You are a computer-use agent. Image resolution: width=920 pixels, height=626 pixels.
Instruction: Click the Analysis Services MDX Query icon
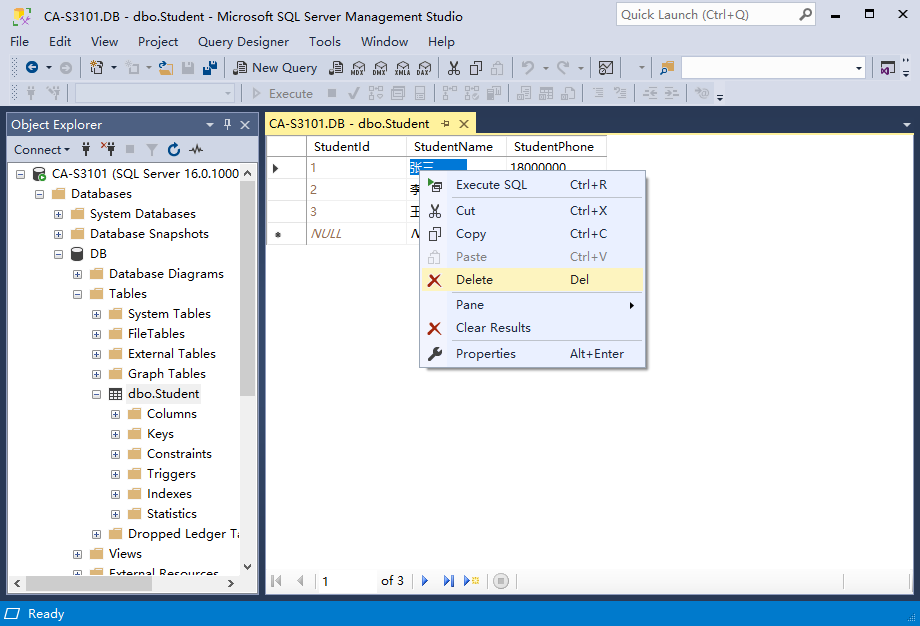(x=358, y=68)
